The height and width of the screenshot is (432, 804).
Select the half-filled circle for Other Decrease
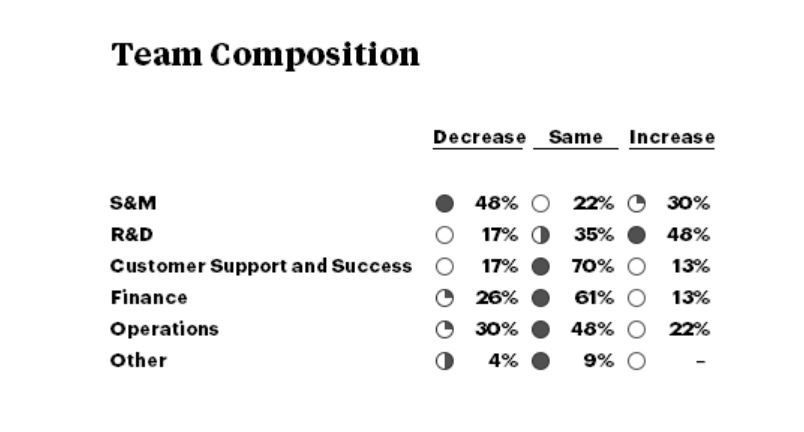click(445, 361)
